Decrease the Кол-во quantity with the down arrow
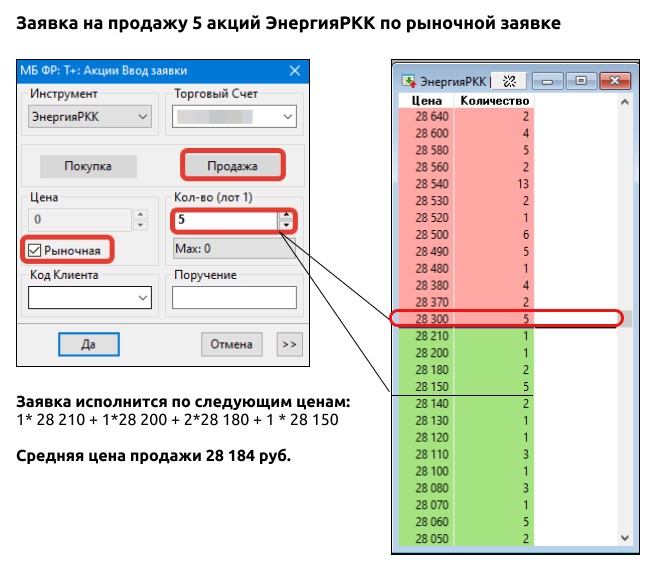This screenshot has width=655, height=567. pos(287,225)
